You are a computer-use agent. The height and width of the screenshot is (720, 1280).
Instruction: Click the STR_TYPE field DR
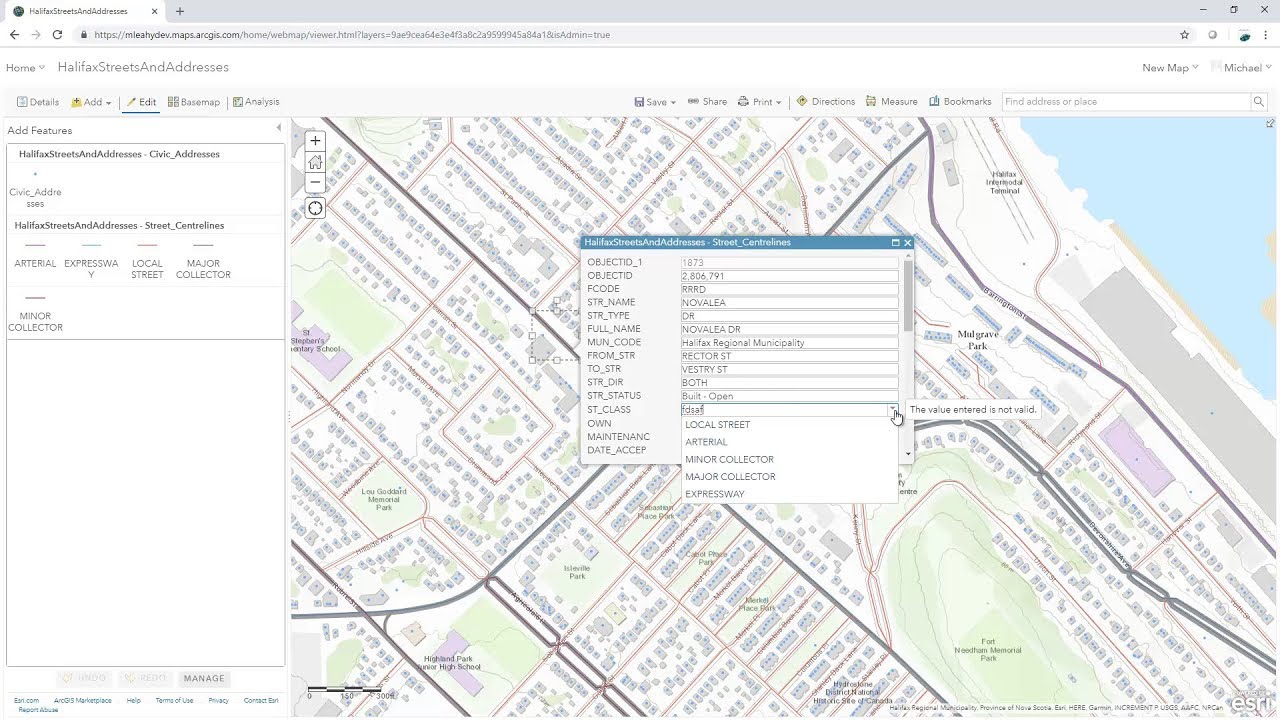tap(789, 316)
